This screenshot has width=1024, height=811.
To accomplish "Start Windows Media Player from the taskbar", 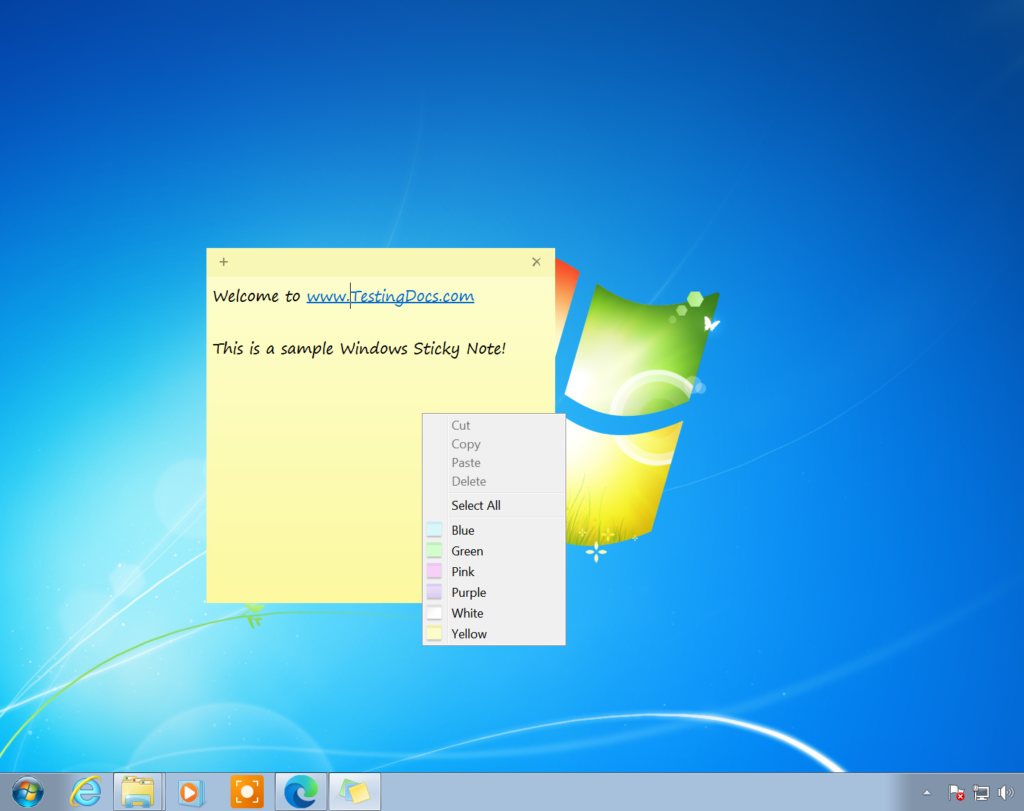I will tap(192, 790).
